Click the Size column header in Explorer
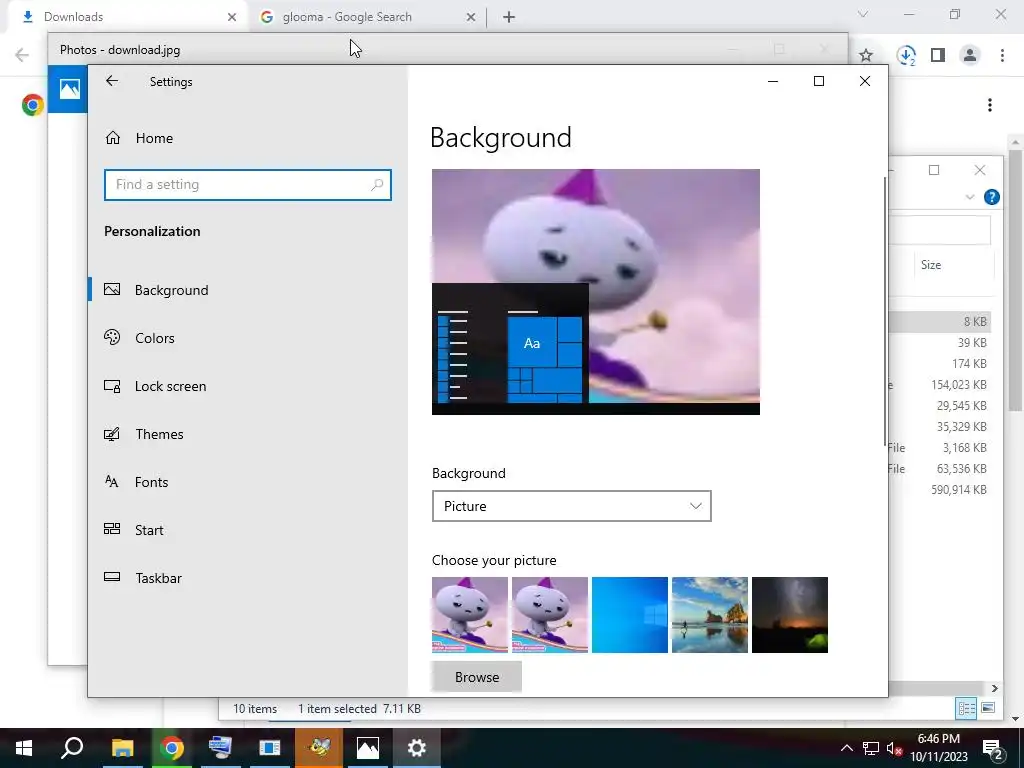The image size is (1024, 768). tap(931, 264)
